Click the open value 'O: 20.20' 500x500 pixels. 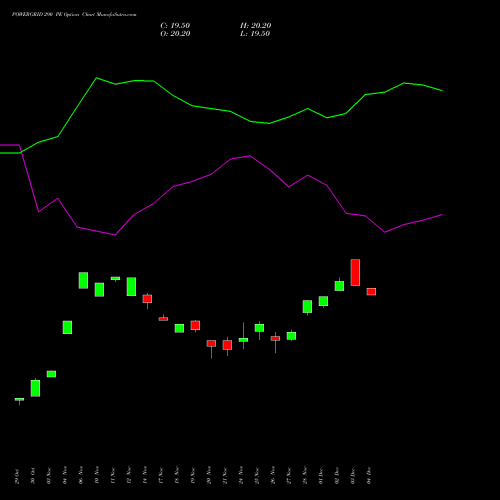point(175,34)
